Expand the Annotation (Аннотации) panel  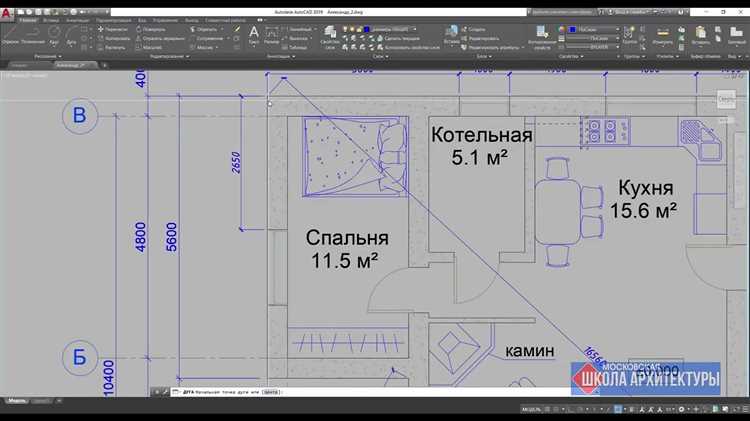click(281, 56)
